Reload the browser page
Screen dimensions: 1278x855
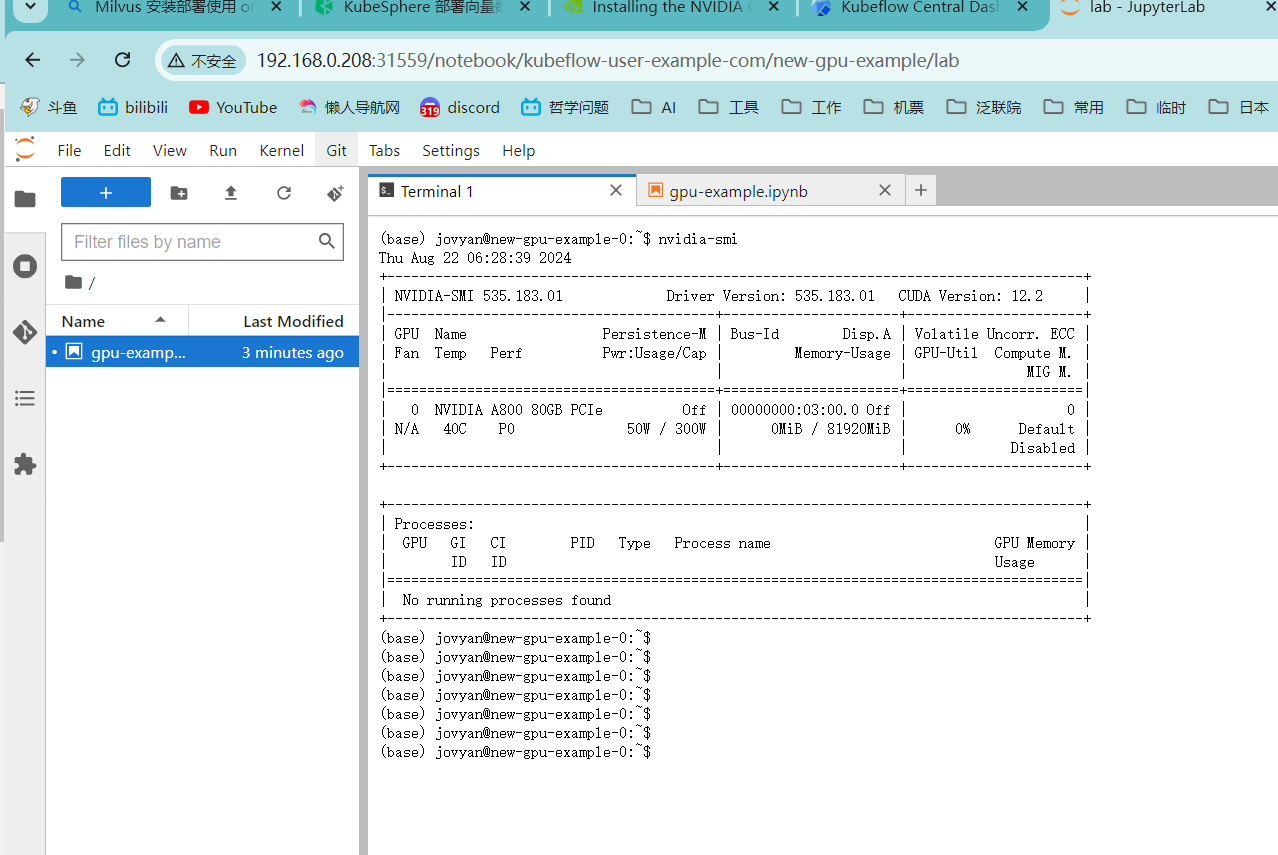click(x=122, y=60)
